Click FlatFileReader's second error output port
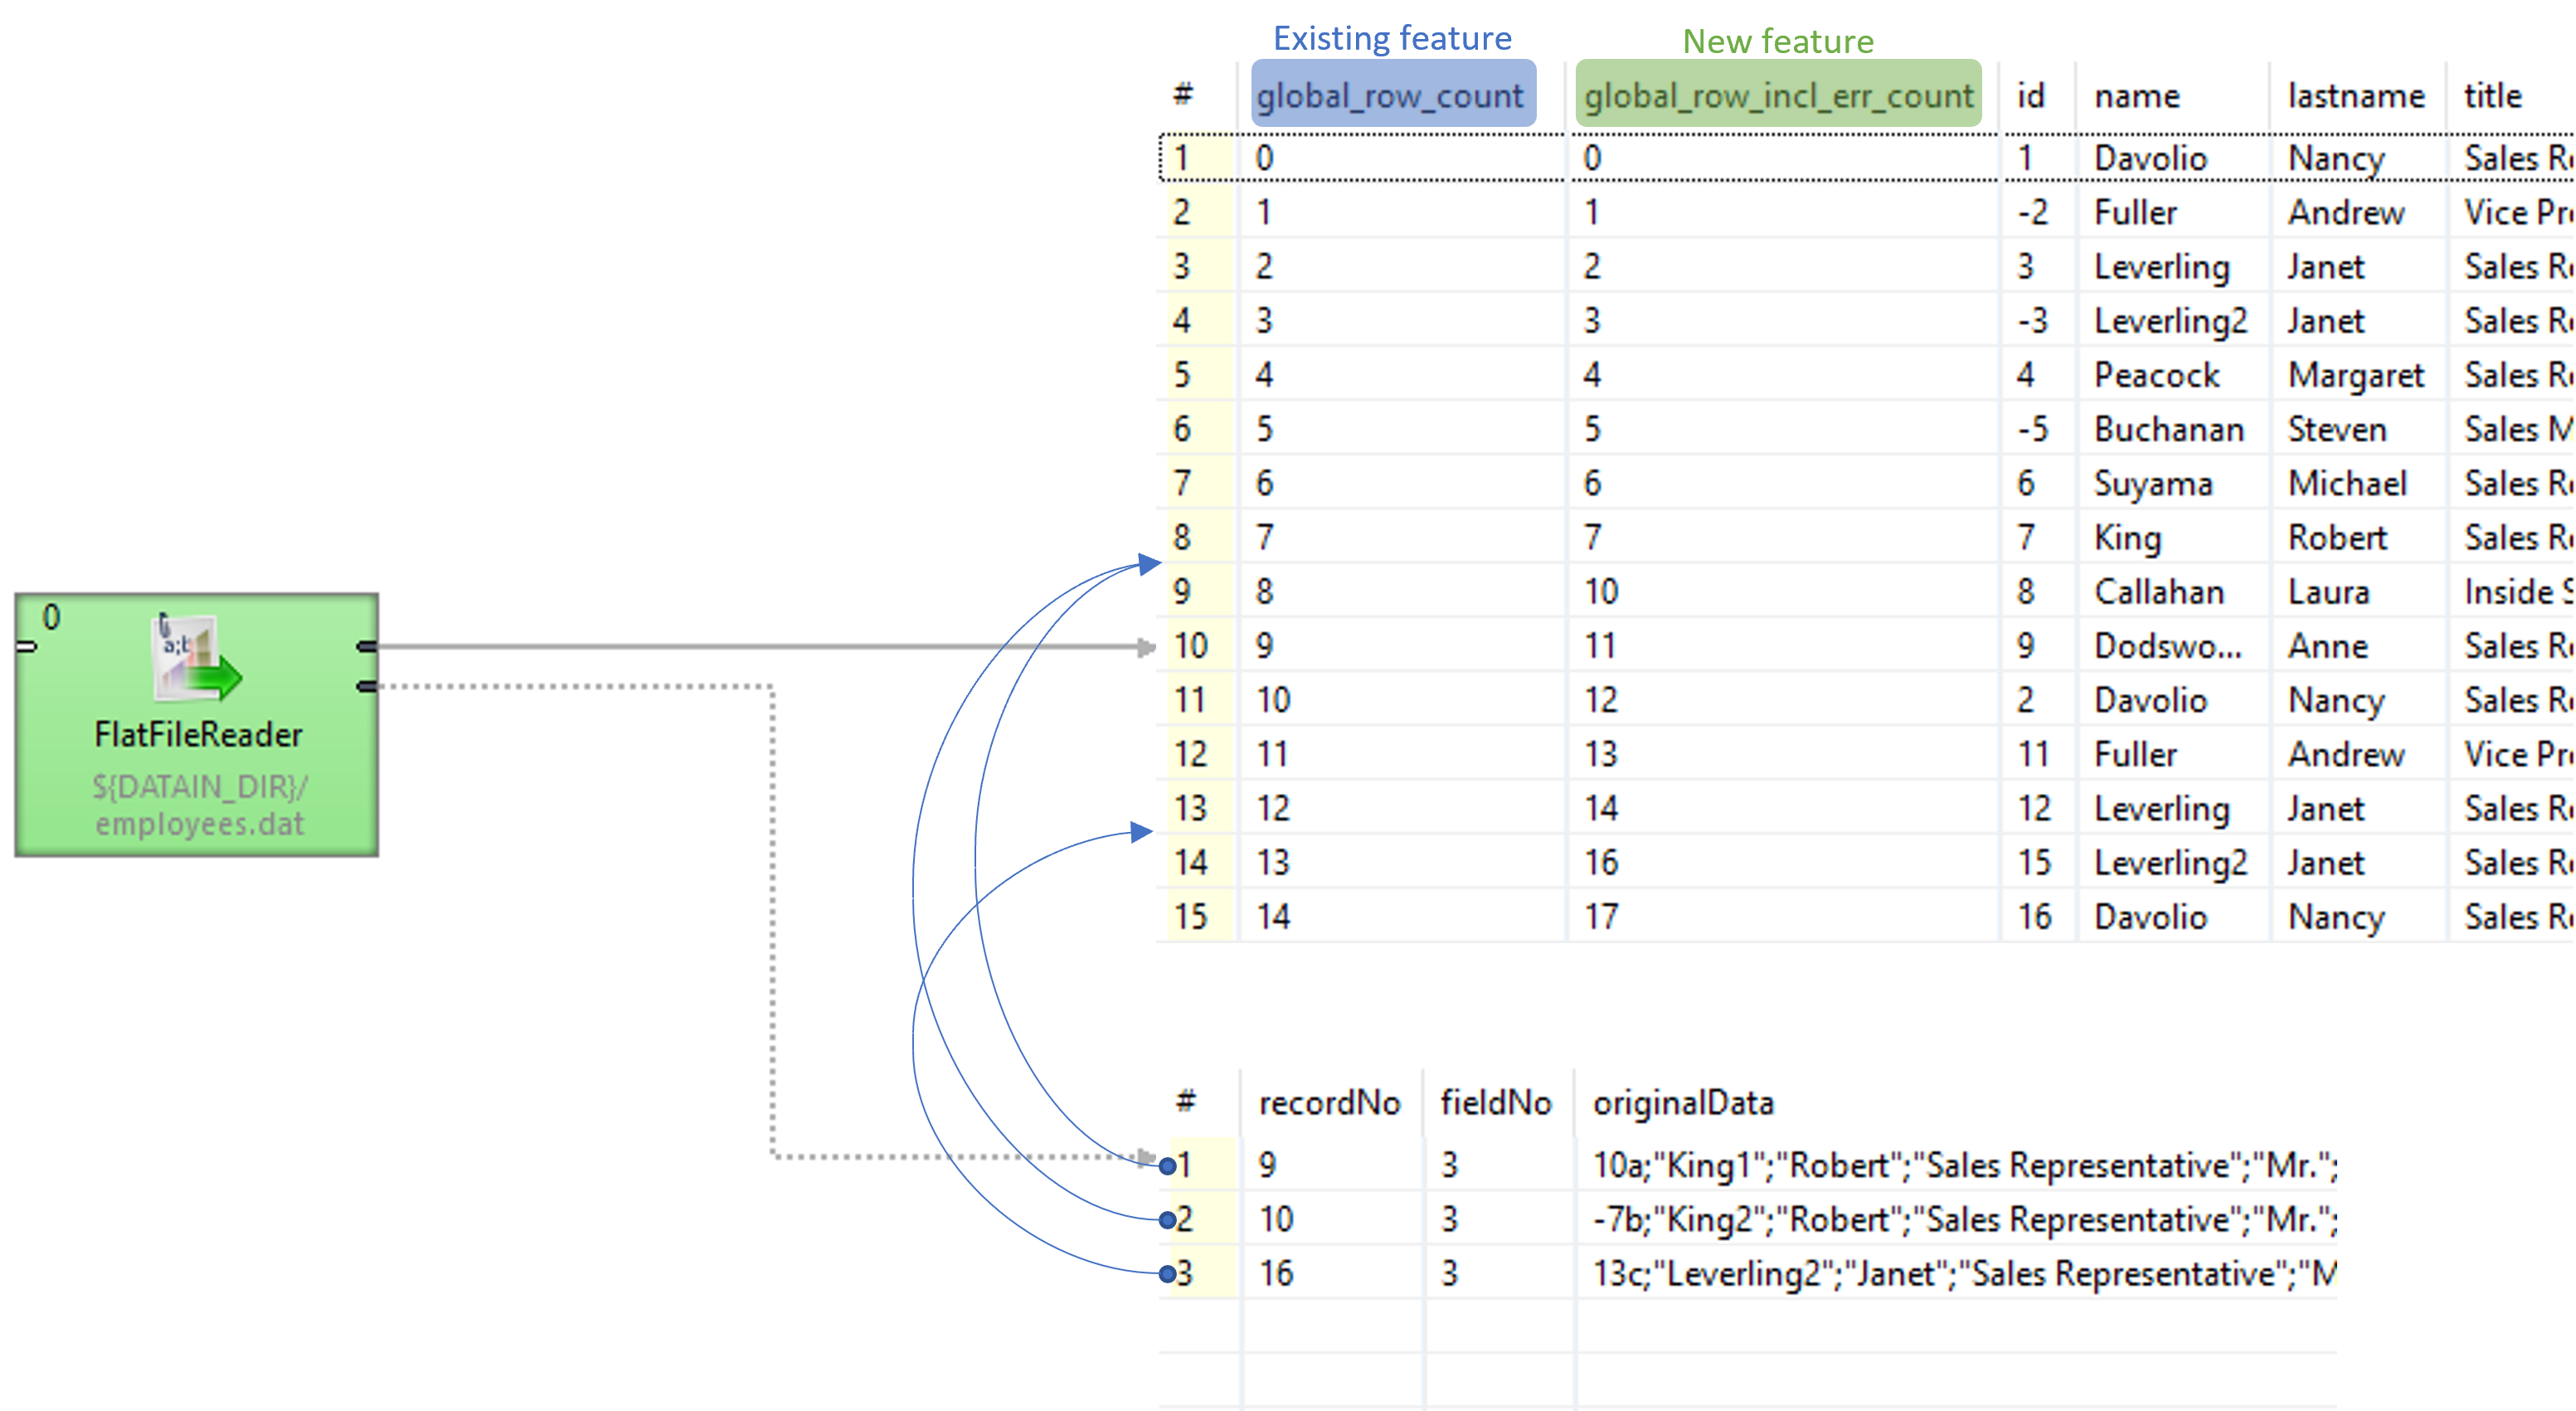2576x1411 pixels. coord(367,686)
